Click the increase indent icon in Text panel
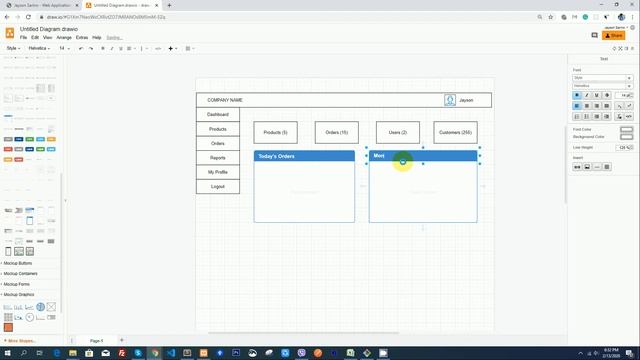This screenshot has height=360, width=640. (x=607, y=116)
